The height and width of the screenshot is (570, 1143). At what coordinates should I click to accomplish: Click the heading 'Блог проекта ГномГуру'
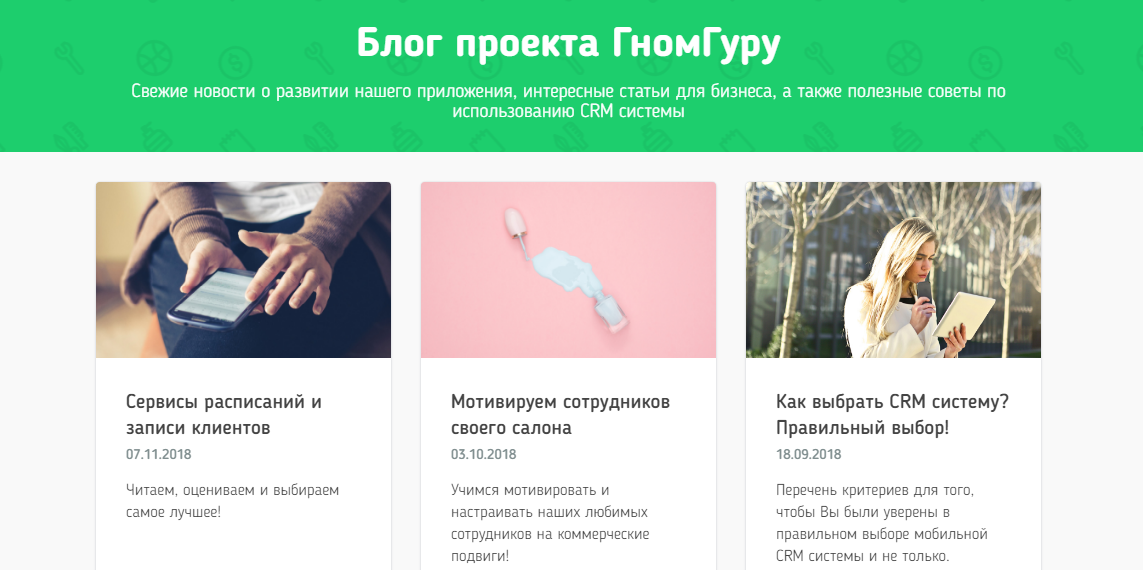point(569,44)
